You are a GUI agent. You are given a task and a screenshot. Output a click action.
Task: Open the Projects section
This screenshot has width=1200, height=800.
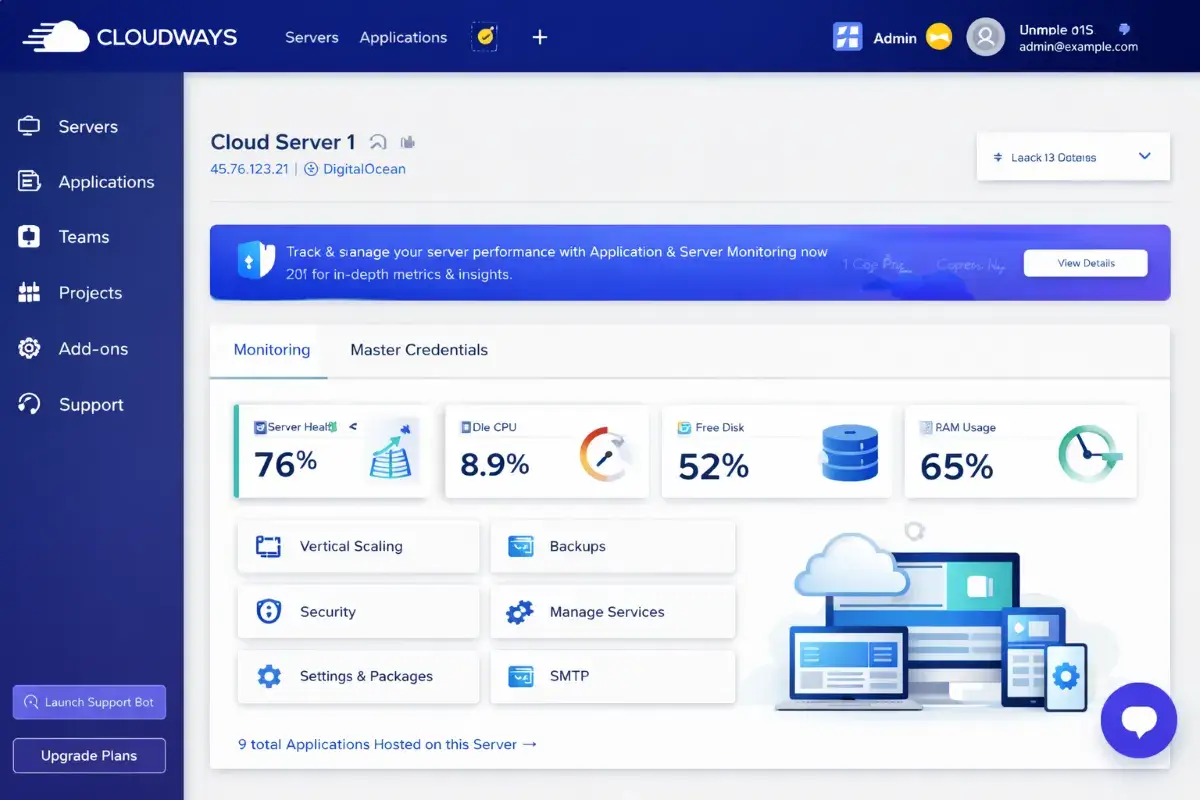click(30, 292)
